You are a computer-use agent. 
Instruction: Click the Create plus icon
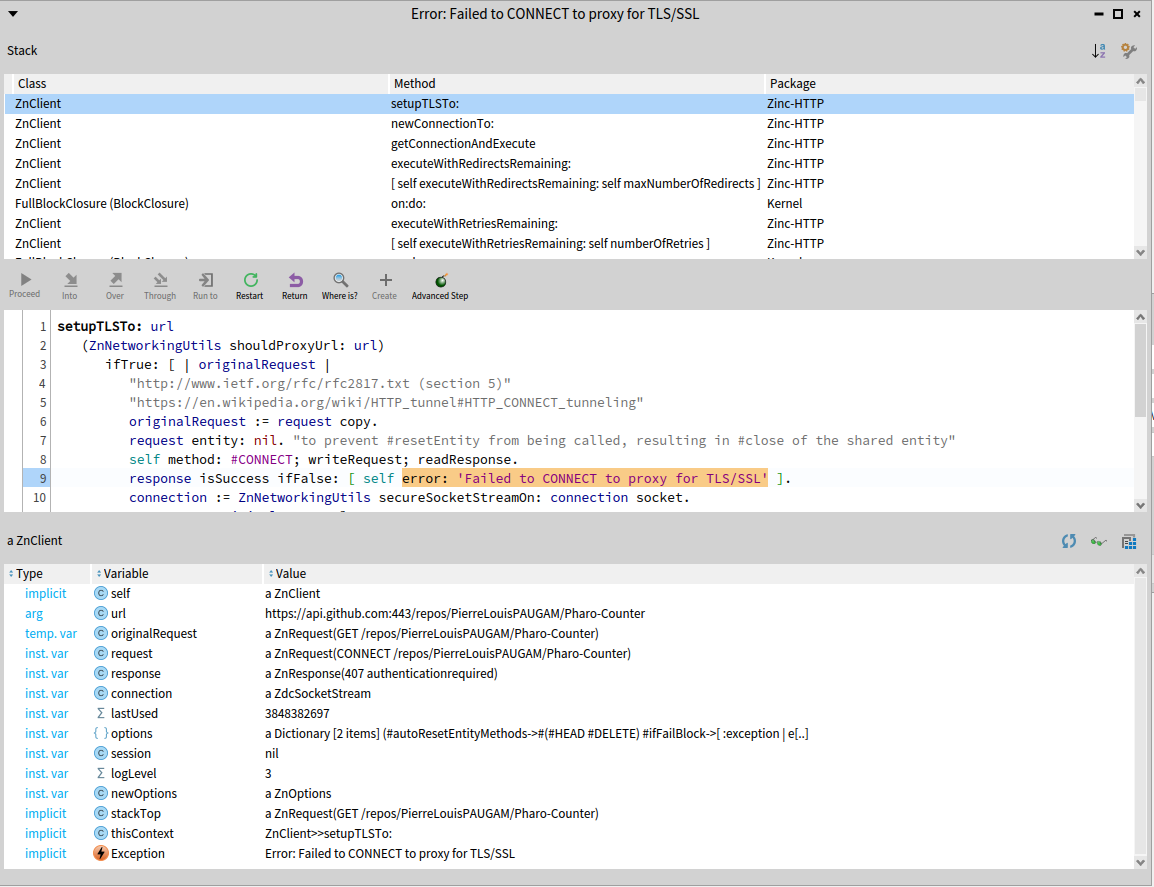click(386, 280)
